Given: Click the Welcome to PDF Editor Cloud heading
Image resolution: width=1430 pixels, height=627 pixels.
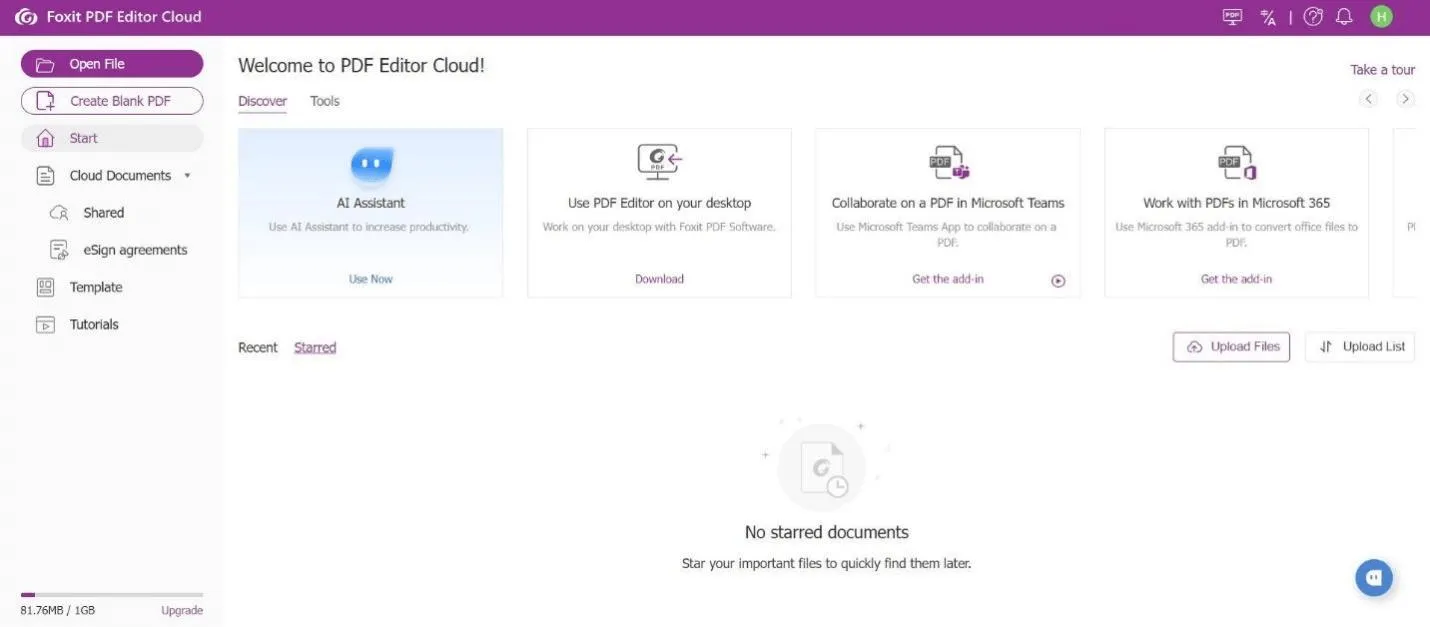Looking at the screenshot, I should (x=361, y=66).
